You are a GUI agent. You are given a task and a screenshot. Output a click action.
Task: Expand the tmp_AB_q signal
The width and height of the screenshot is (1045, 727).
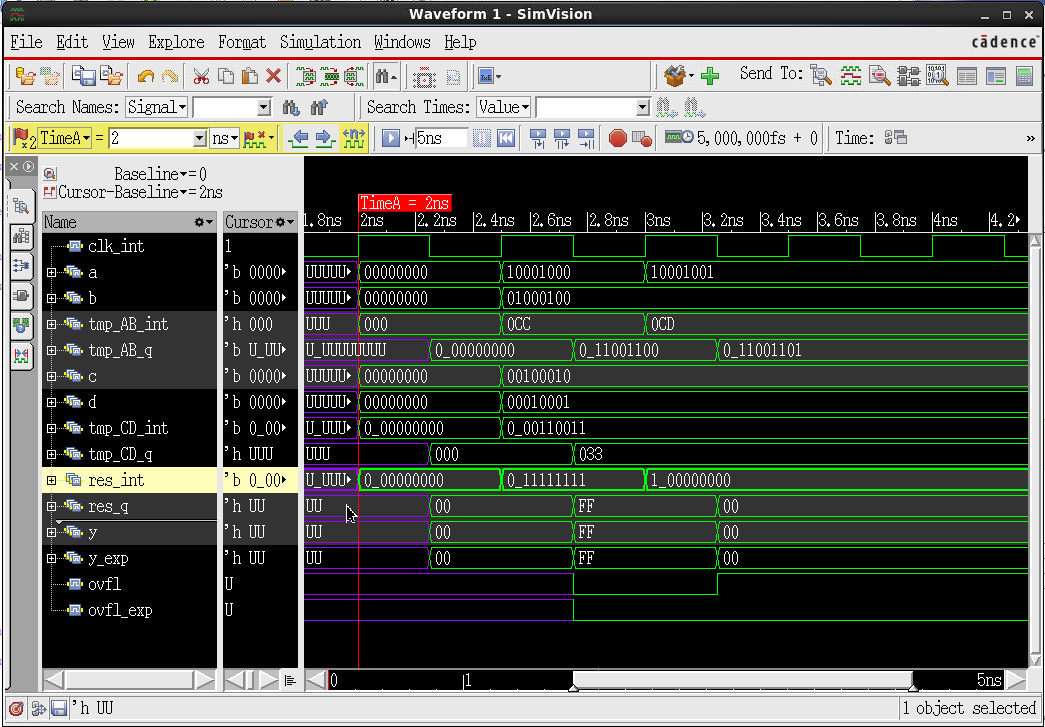point(51,351)
